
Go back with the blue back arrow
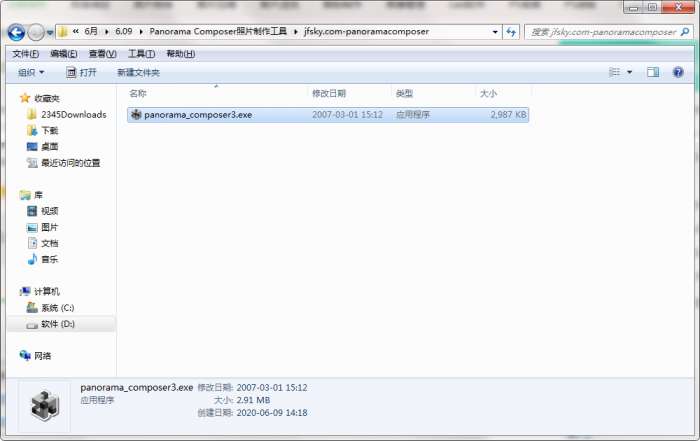[x=17, y=33]
